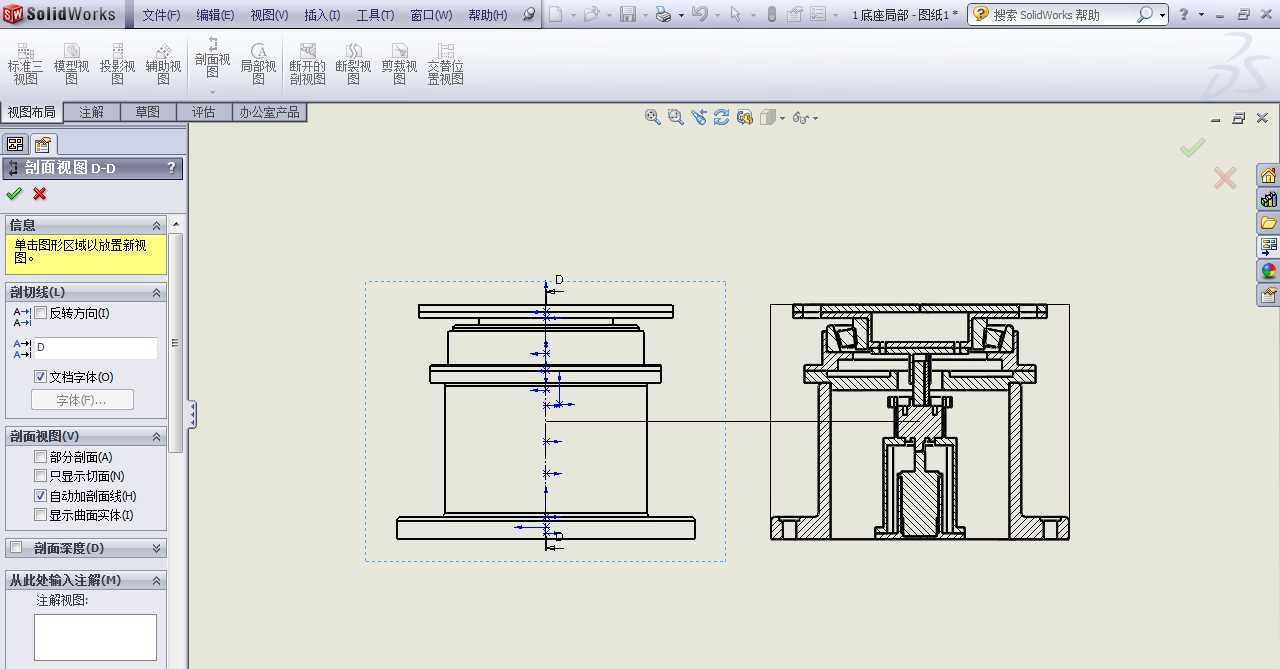The image size is (1280, 669).
Task: Uncheck the 文档字体(O) checkbox
Action: pyautogui.click(x=41, y=377)
